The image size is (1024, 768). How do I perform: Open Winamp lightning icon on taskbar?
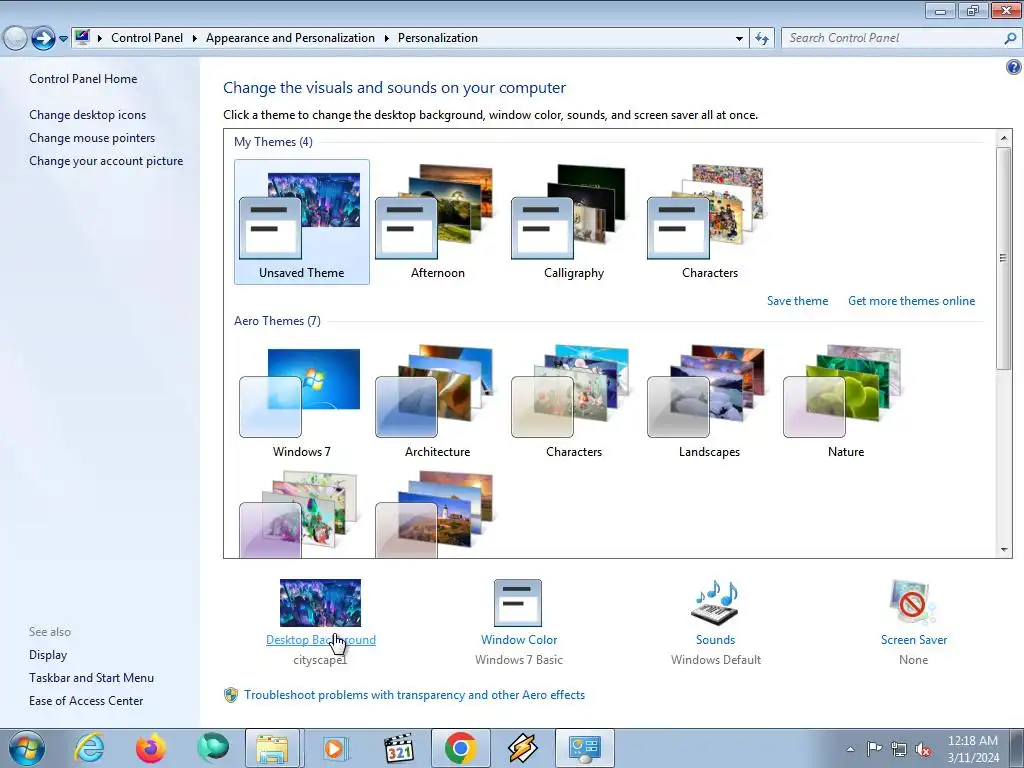[x=522, y=748]
